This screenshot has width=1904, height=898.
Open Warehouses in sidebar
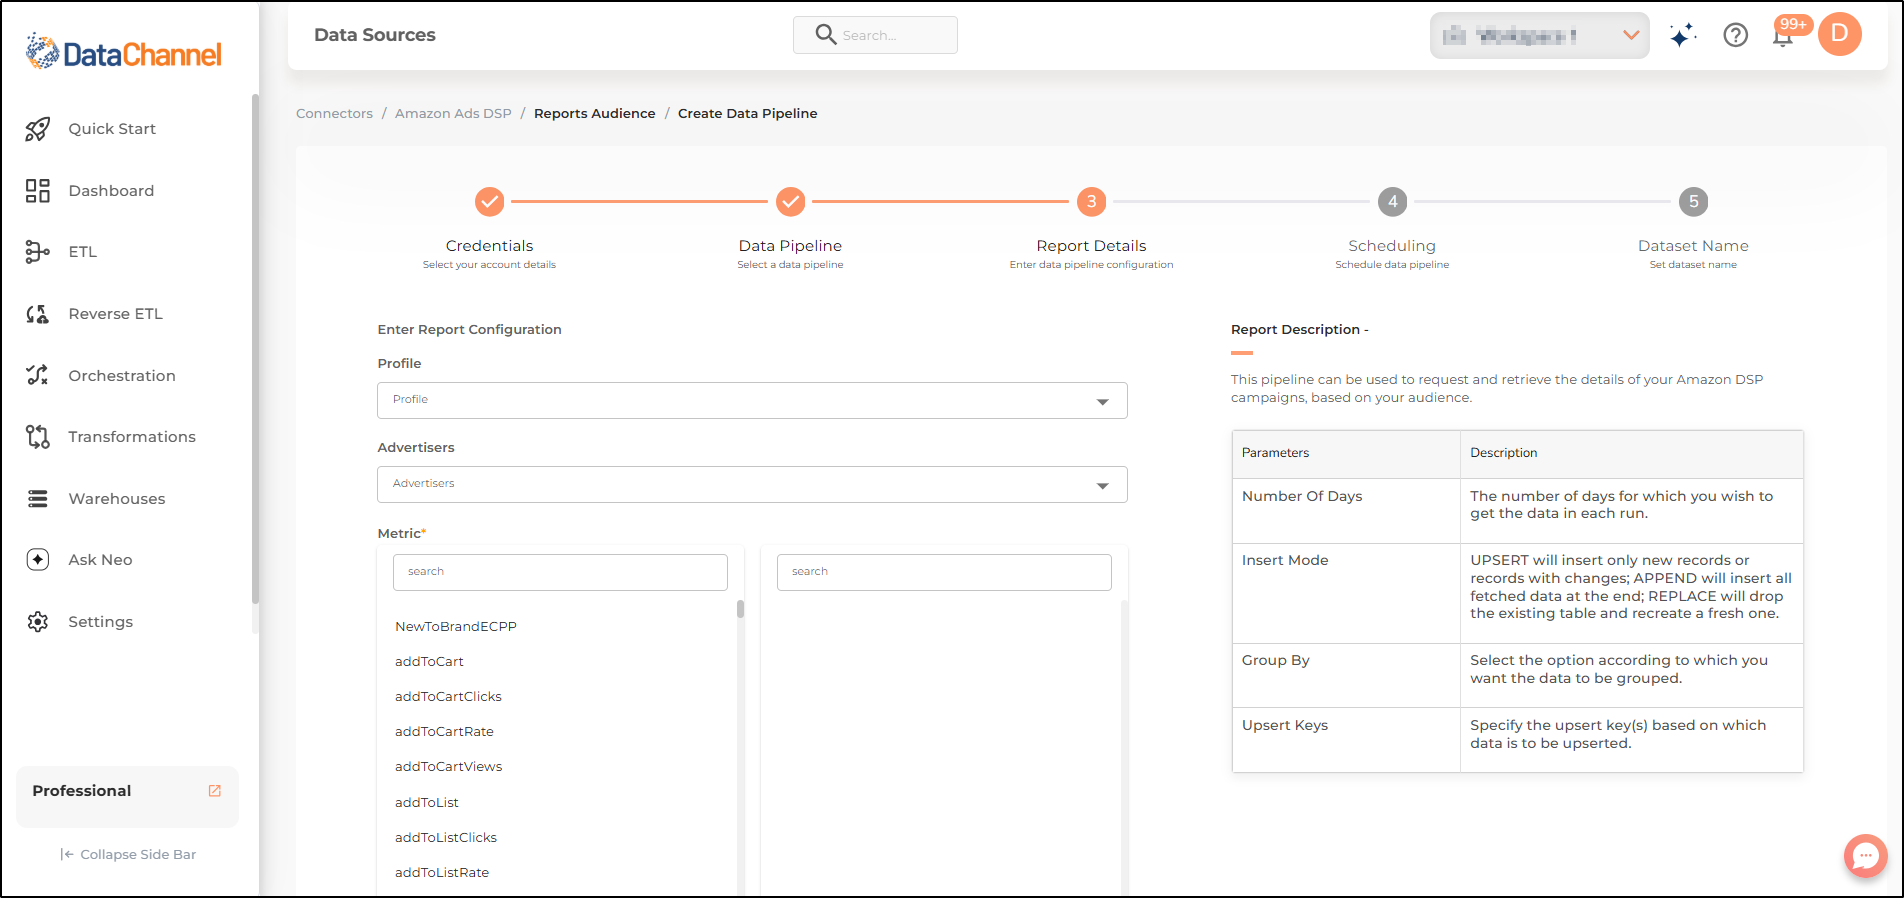pyautogui.click(x=117, y=499)
